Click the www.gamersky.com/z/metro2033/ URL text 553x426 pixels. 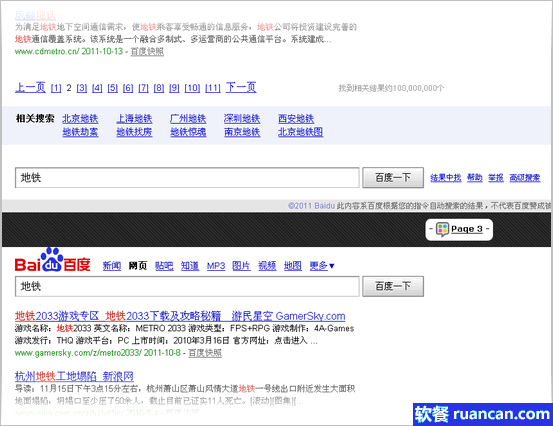78,353
